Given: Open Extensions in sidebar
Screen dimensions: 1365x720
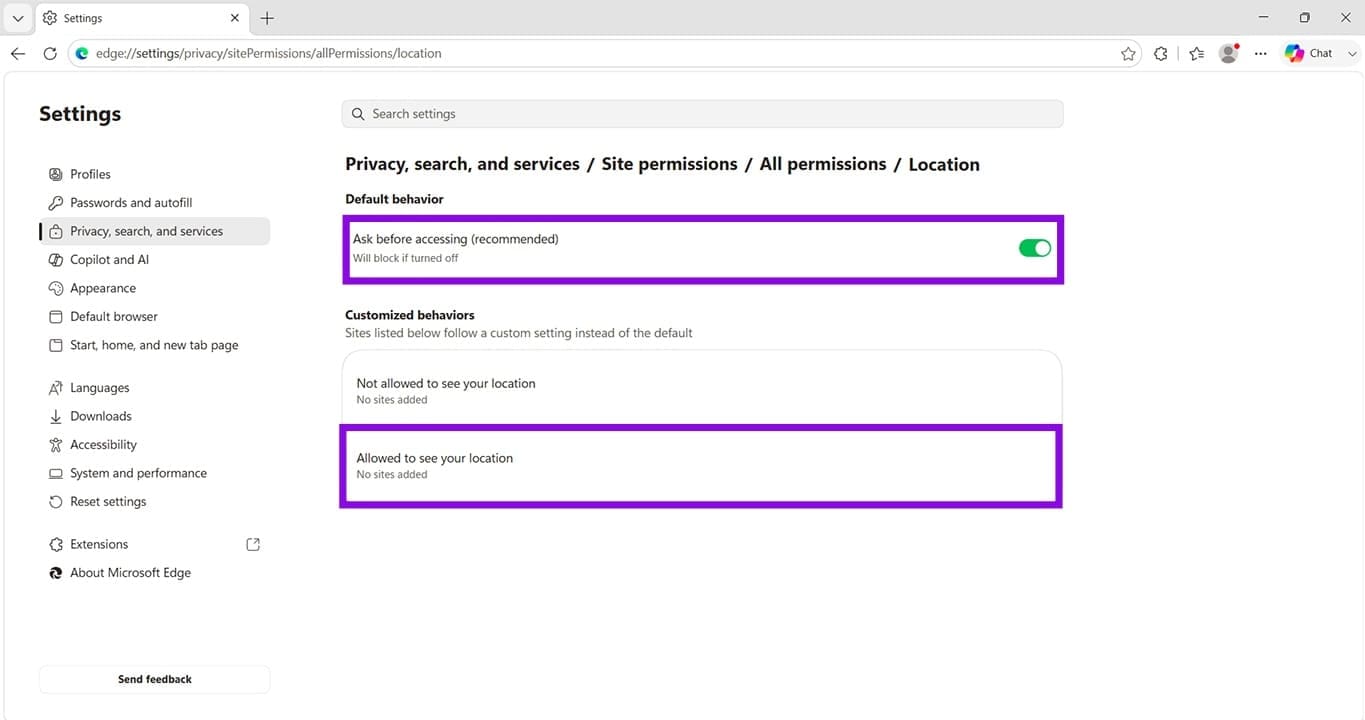Looking at the screenshot, I should tap(155, 544).
